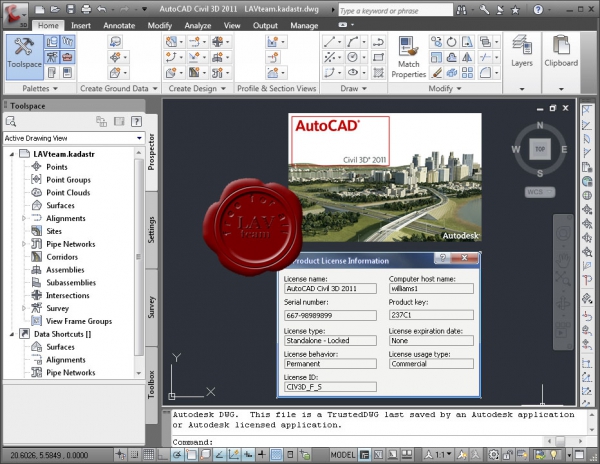This screenshot has width=600, height=464.
Task: Click the Toolspace preview magnifier icon
Action: pos(11,122)
